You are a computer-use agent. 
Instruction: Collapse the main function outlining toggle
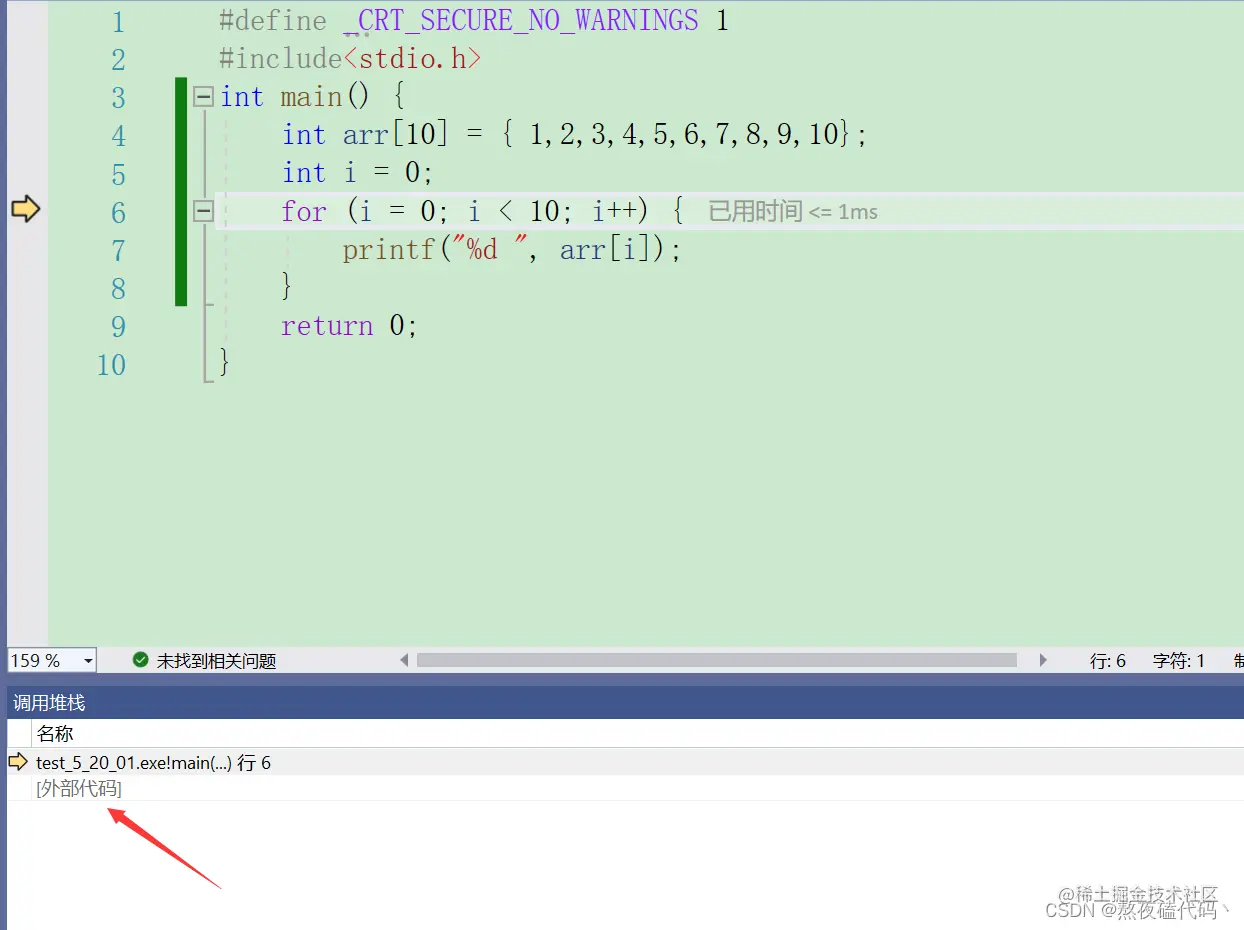coord(204,97)
